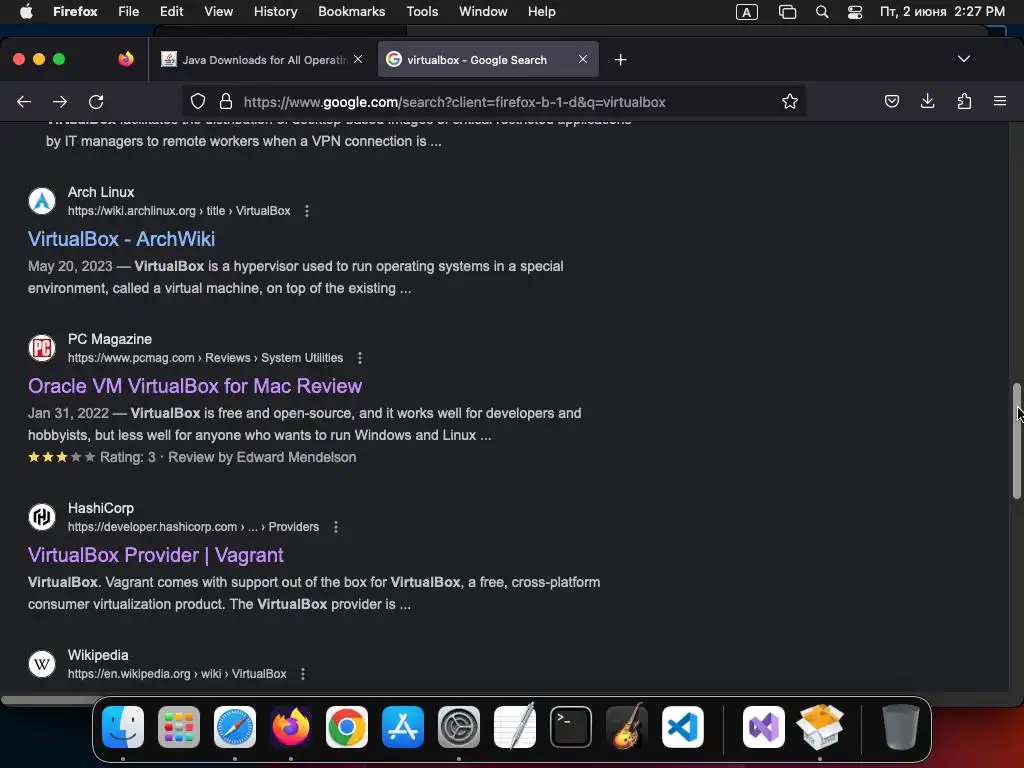Open the App Store from the Dock
Image resolution: width=1024 pixels, height=768 pixels.
403,727
